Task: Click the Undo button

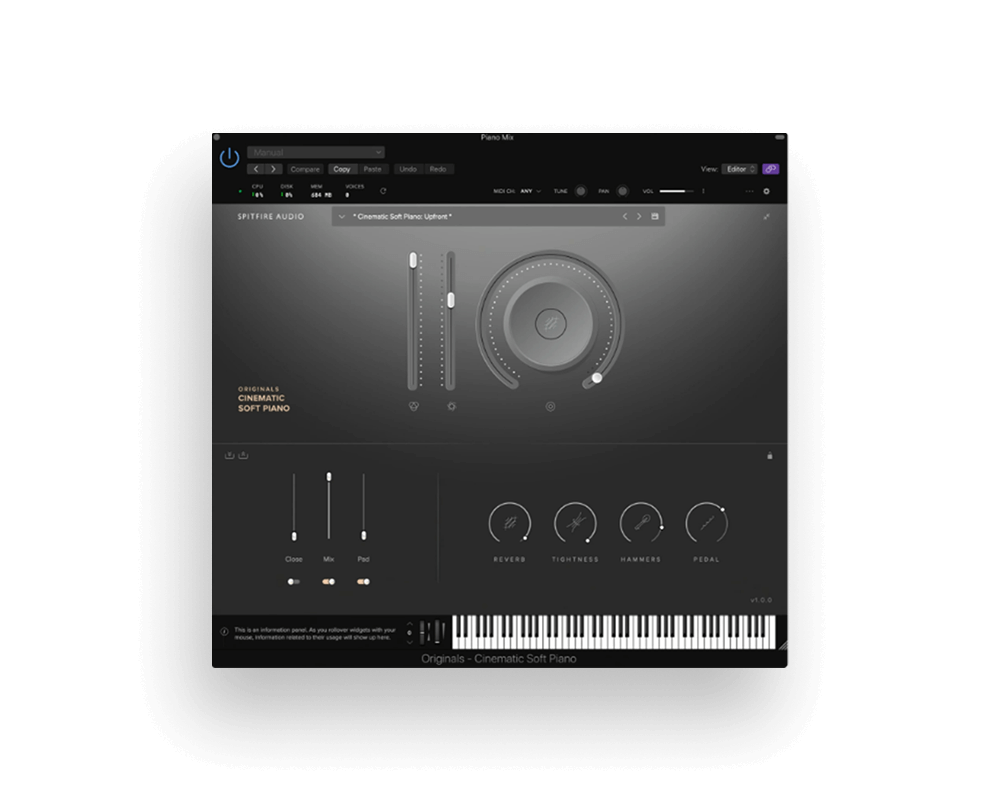Action: click(408, 169)
